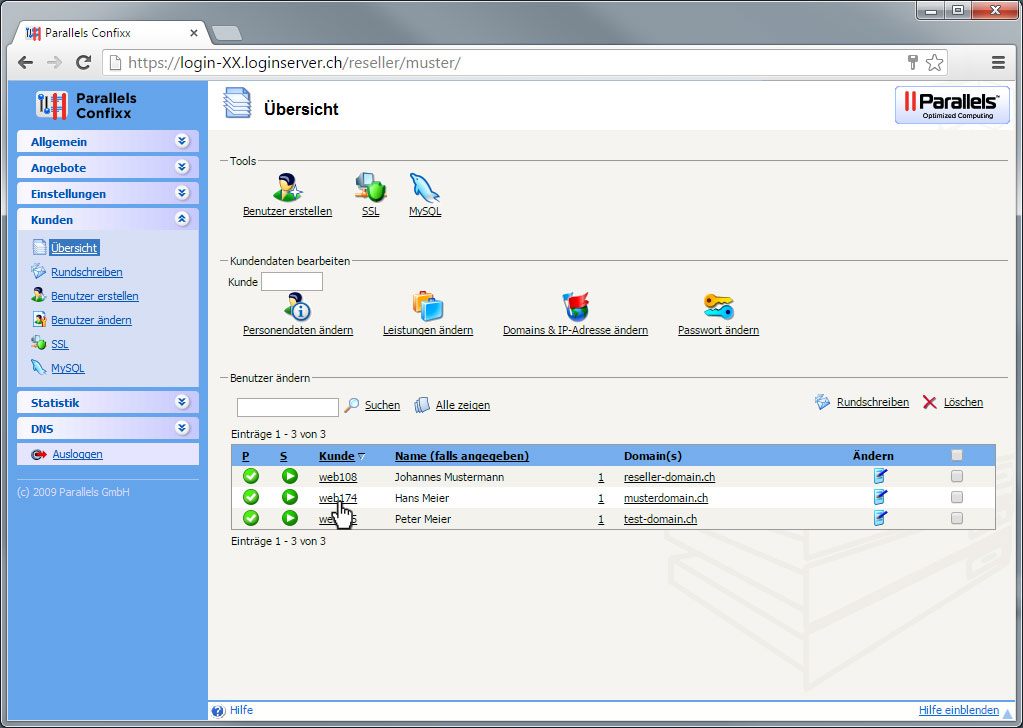1023x728 pixels.
Task: Click the red X Löschen icon
Action: [930, 402]
